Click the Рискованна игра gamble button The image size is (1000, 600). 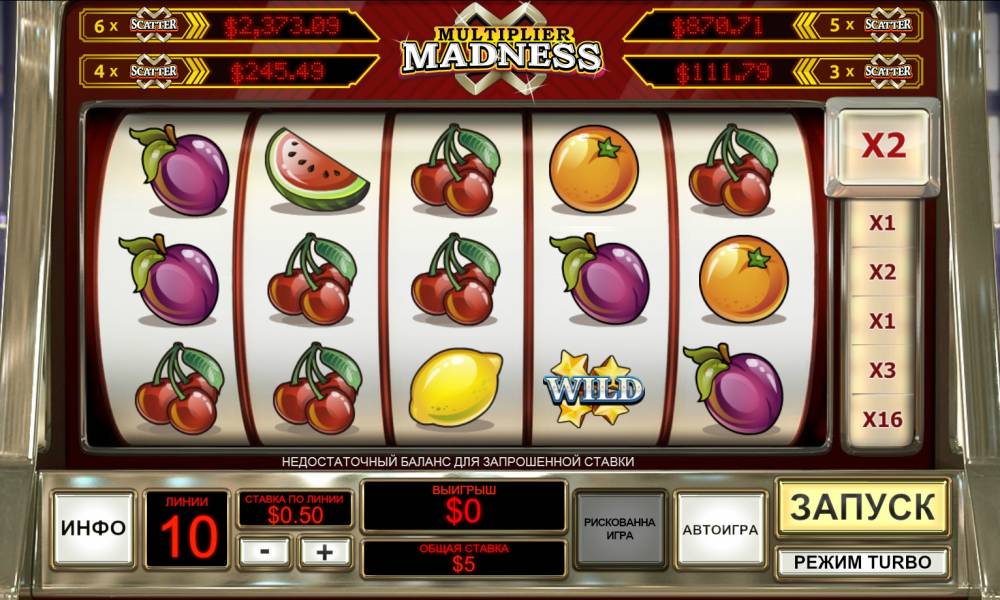point(620,529)
